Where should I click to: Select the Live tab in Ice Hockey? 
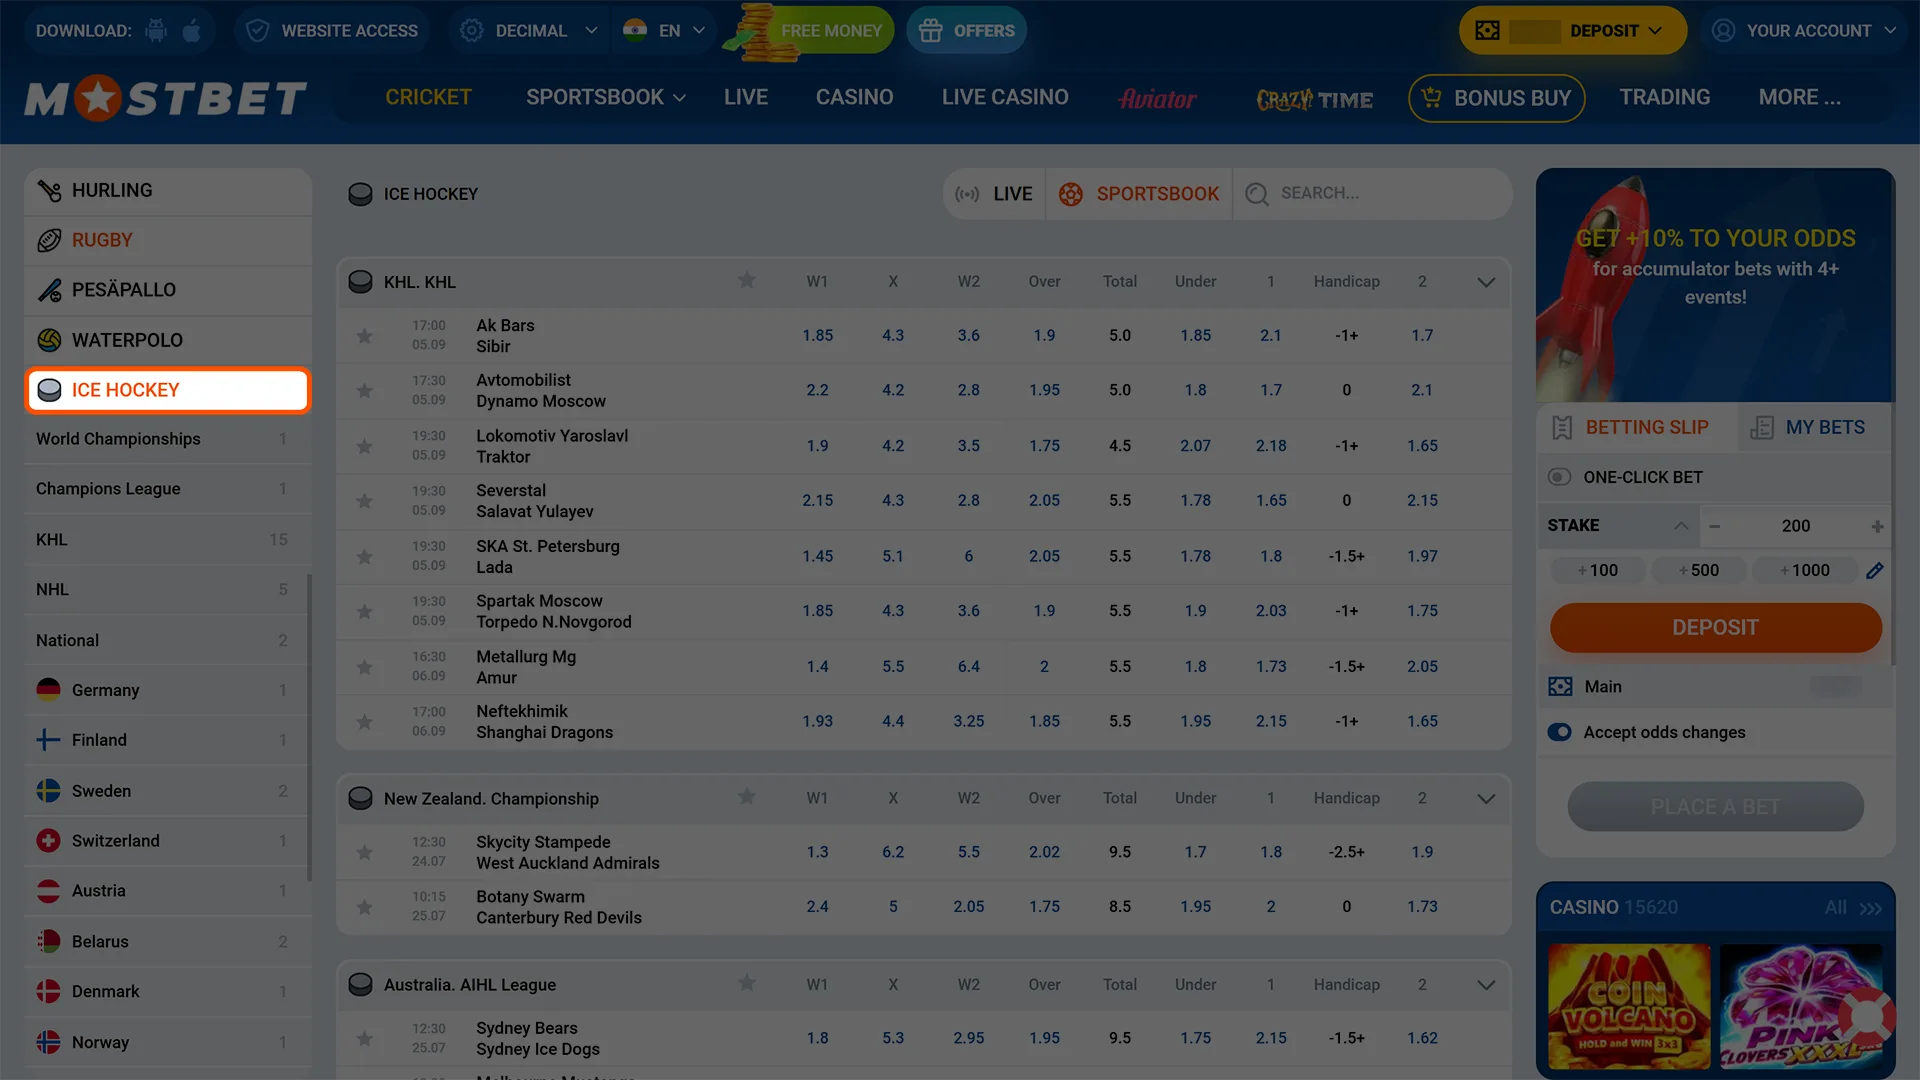994,194
